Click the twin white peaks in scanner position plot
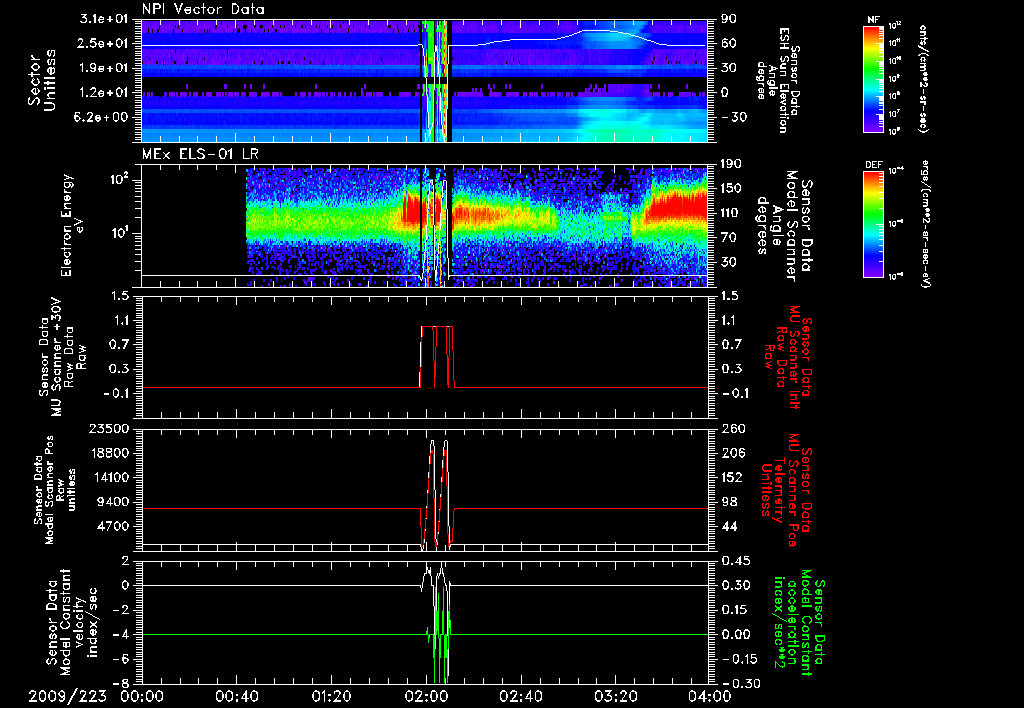The image size is (1024, 708). pyautogui.click(x=439, y=494)
